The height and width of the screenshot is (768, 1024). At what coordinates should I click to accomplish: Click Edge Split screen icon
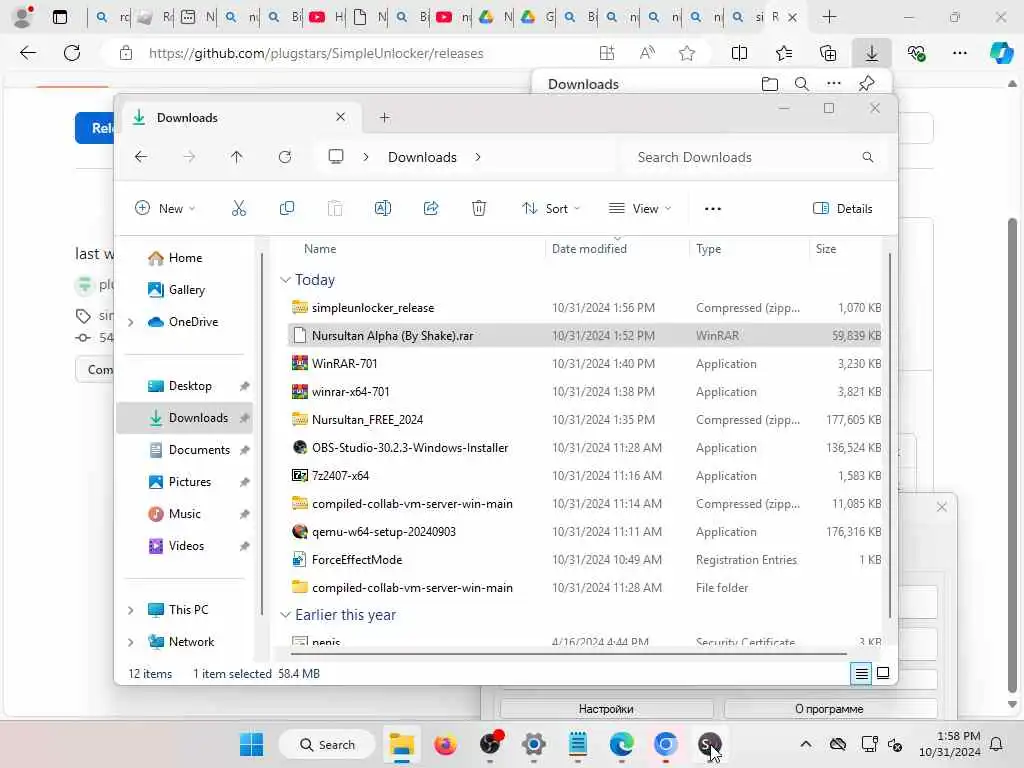click(x=739, y=54)
